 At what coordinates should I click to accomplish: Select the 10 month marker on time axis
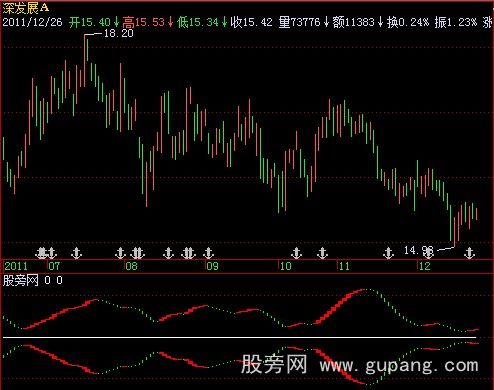[285, 266]
